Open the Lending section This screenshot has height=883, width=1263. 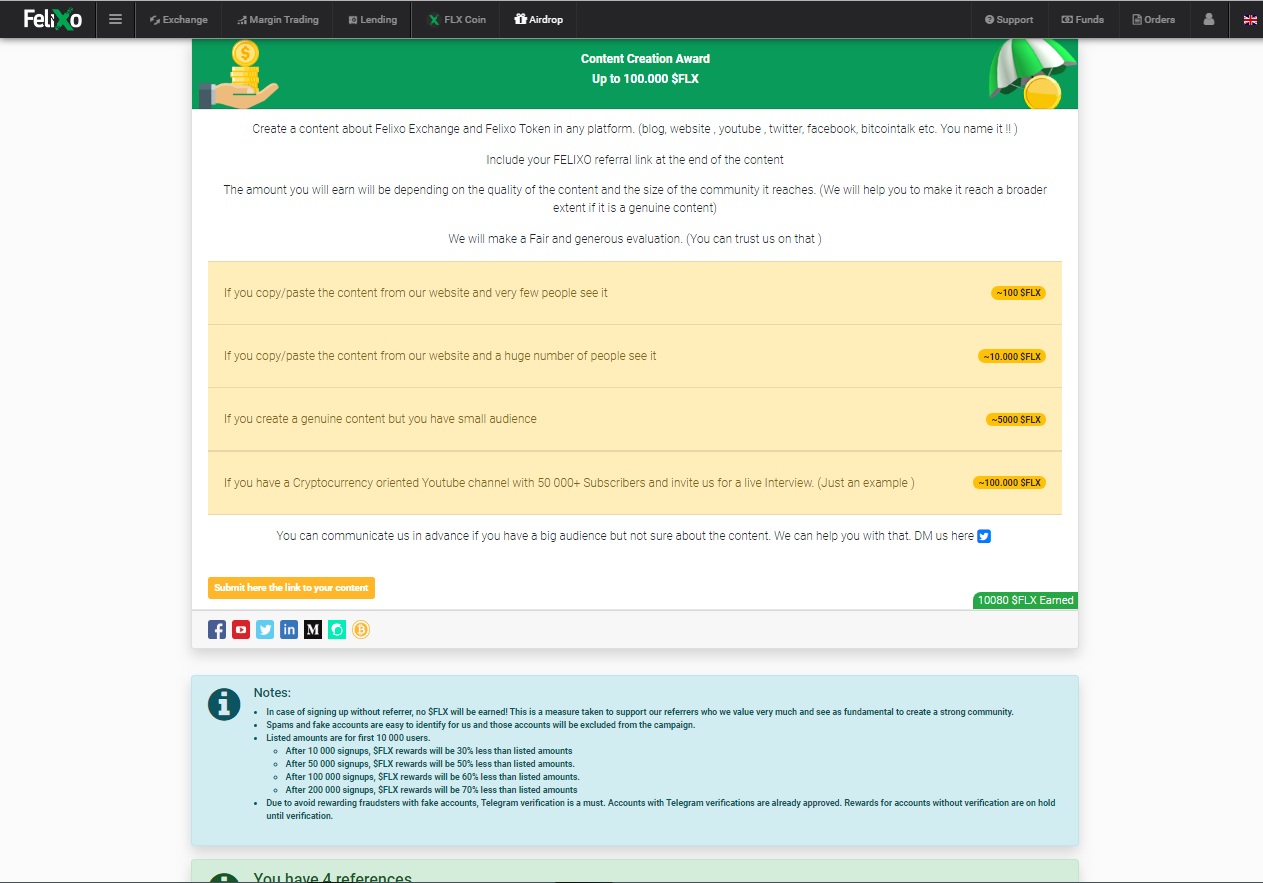click(x=372, y=19)
